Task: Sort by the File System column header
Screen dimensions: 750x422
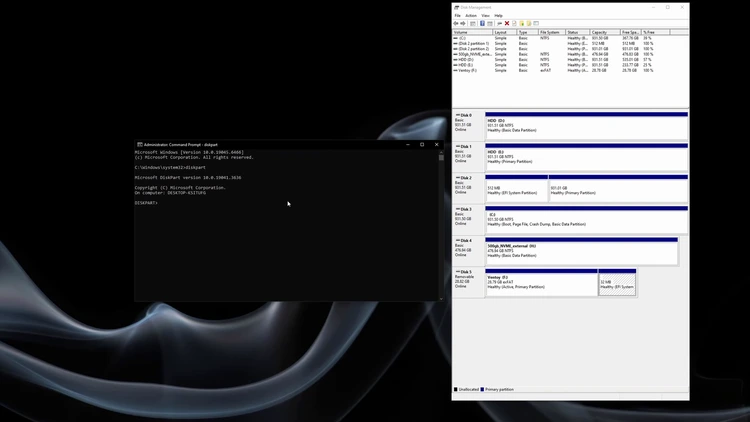Action: [552, 32]
